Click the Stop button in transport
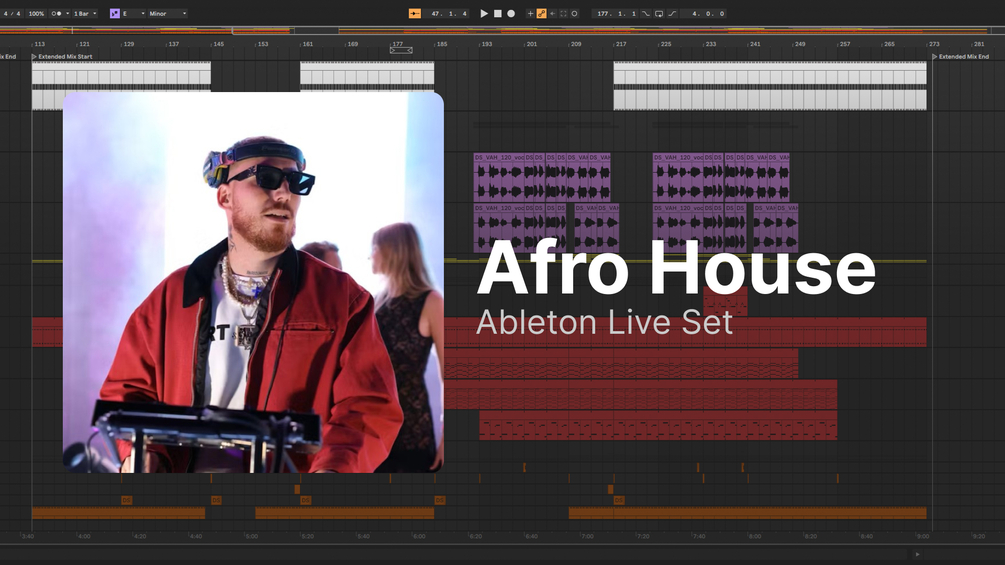Image resolution: width=1005 pixels, height=565 pixels. [x=497, y=13]
